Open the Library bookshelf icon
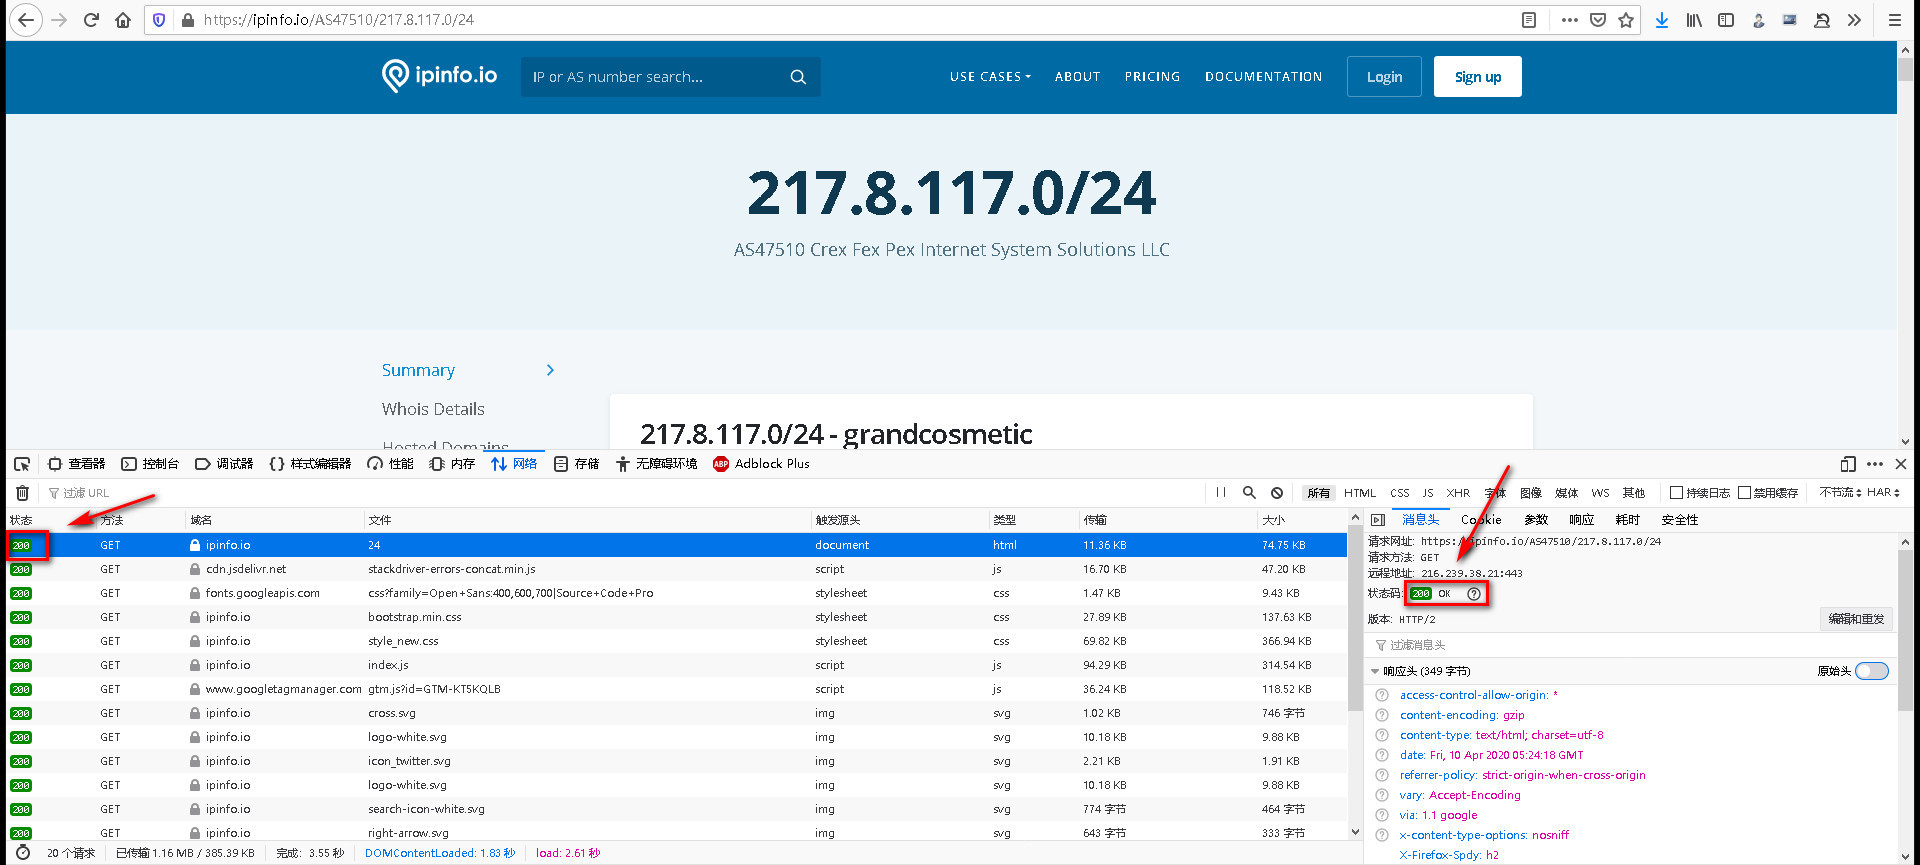This screenshot has width=1920, height=865. (1694, 20)
